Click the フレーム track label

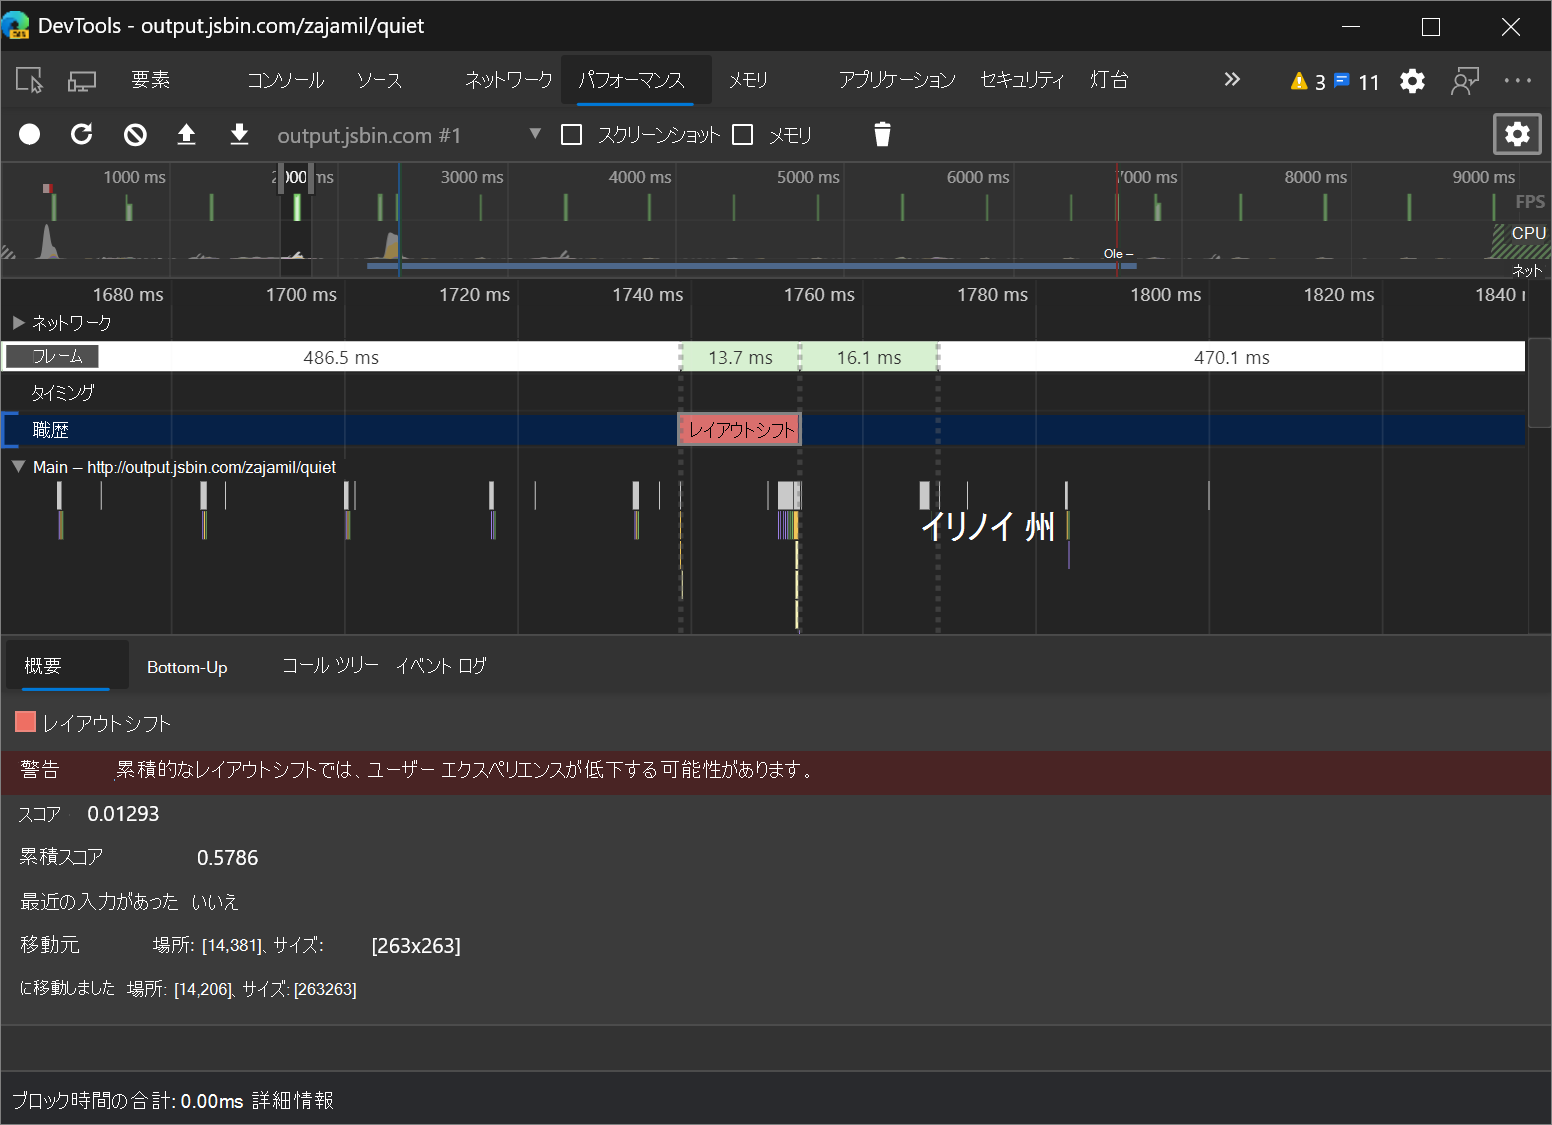[x=53, y=356]
